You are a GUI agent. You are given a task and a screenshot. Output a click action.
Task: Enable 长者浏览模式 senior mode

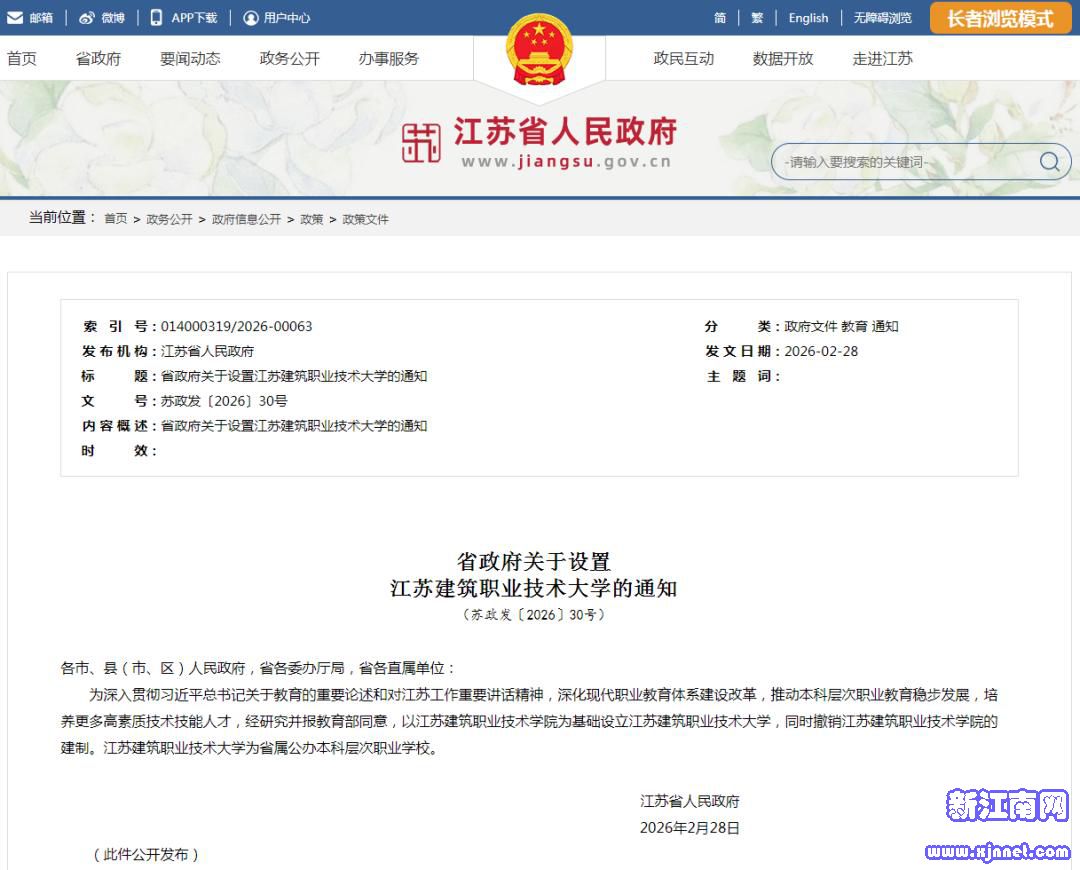coord(1000,18)
